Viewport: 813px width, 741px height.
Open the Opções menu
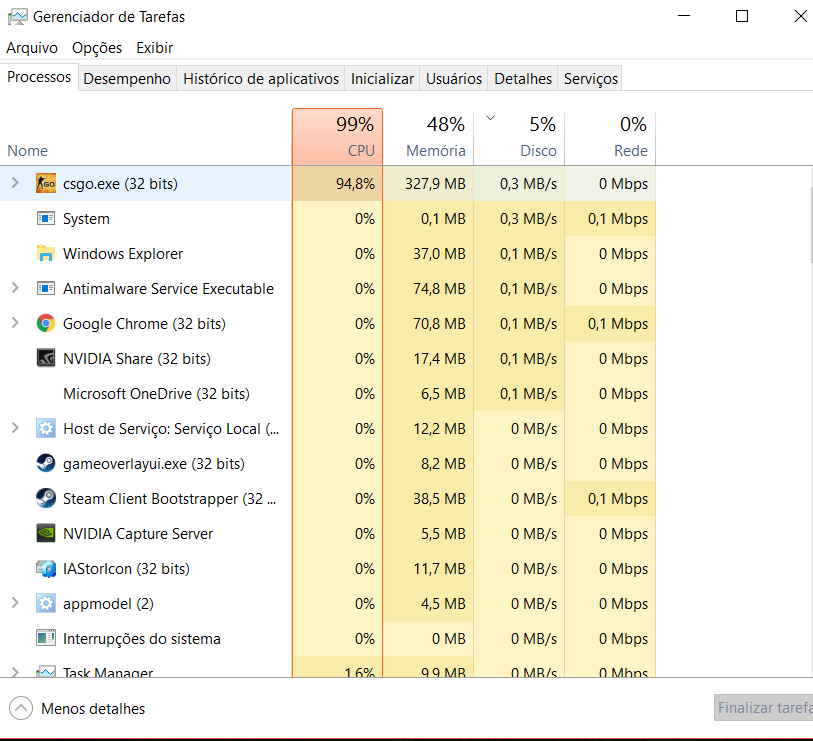click(x=97, y=48)
